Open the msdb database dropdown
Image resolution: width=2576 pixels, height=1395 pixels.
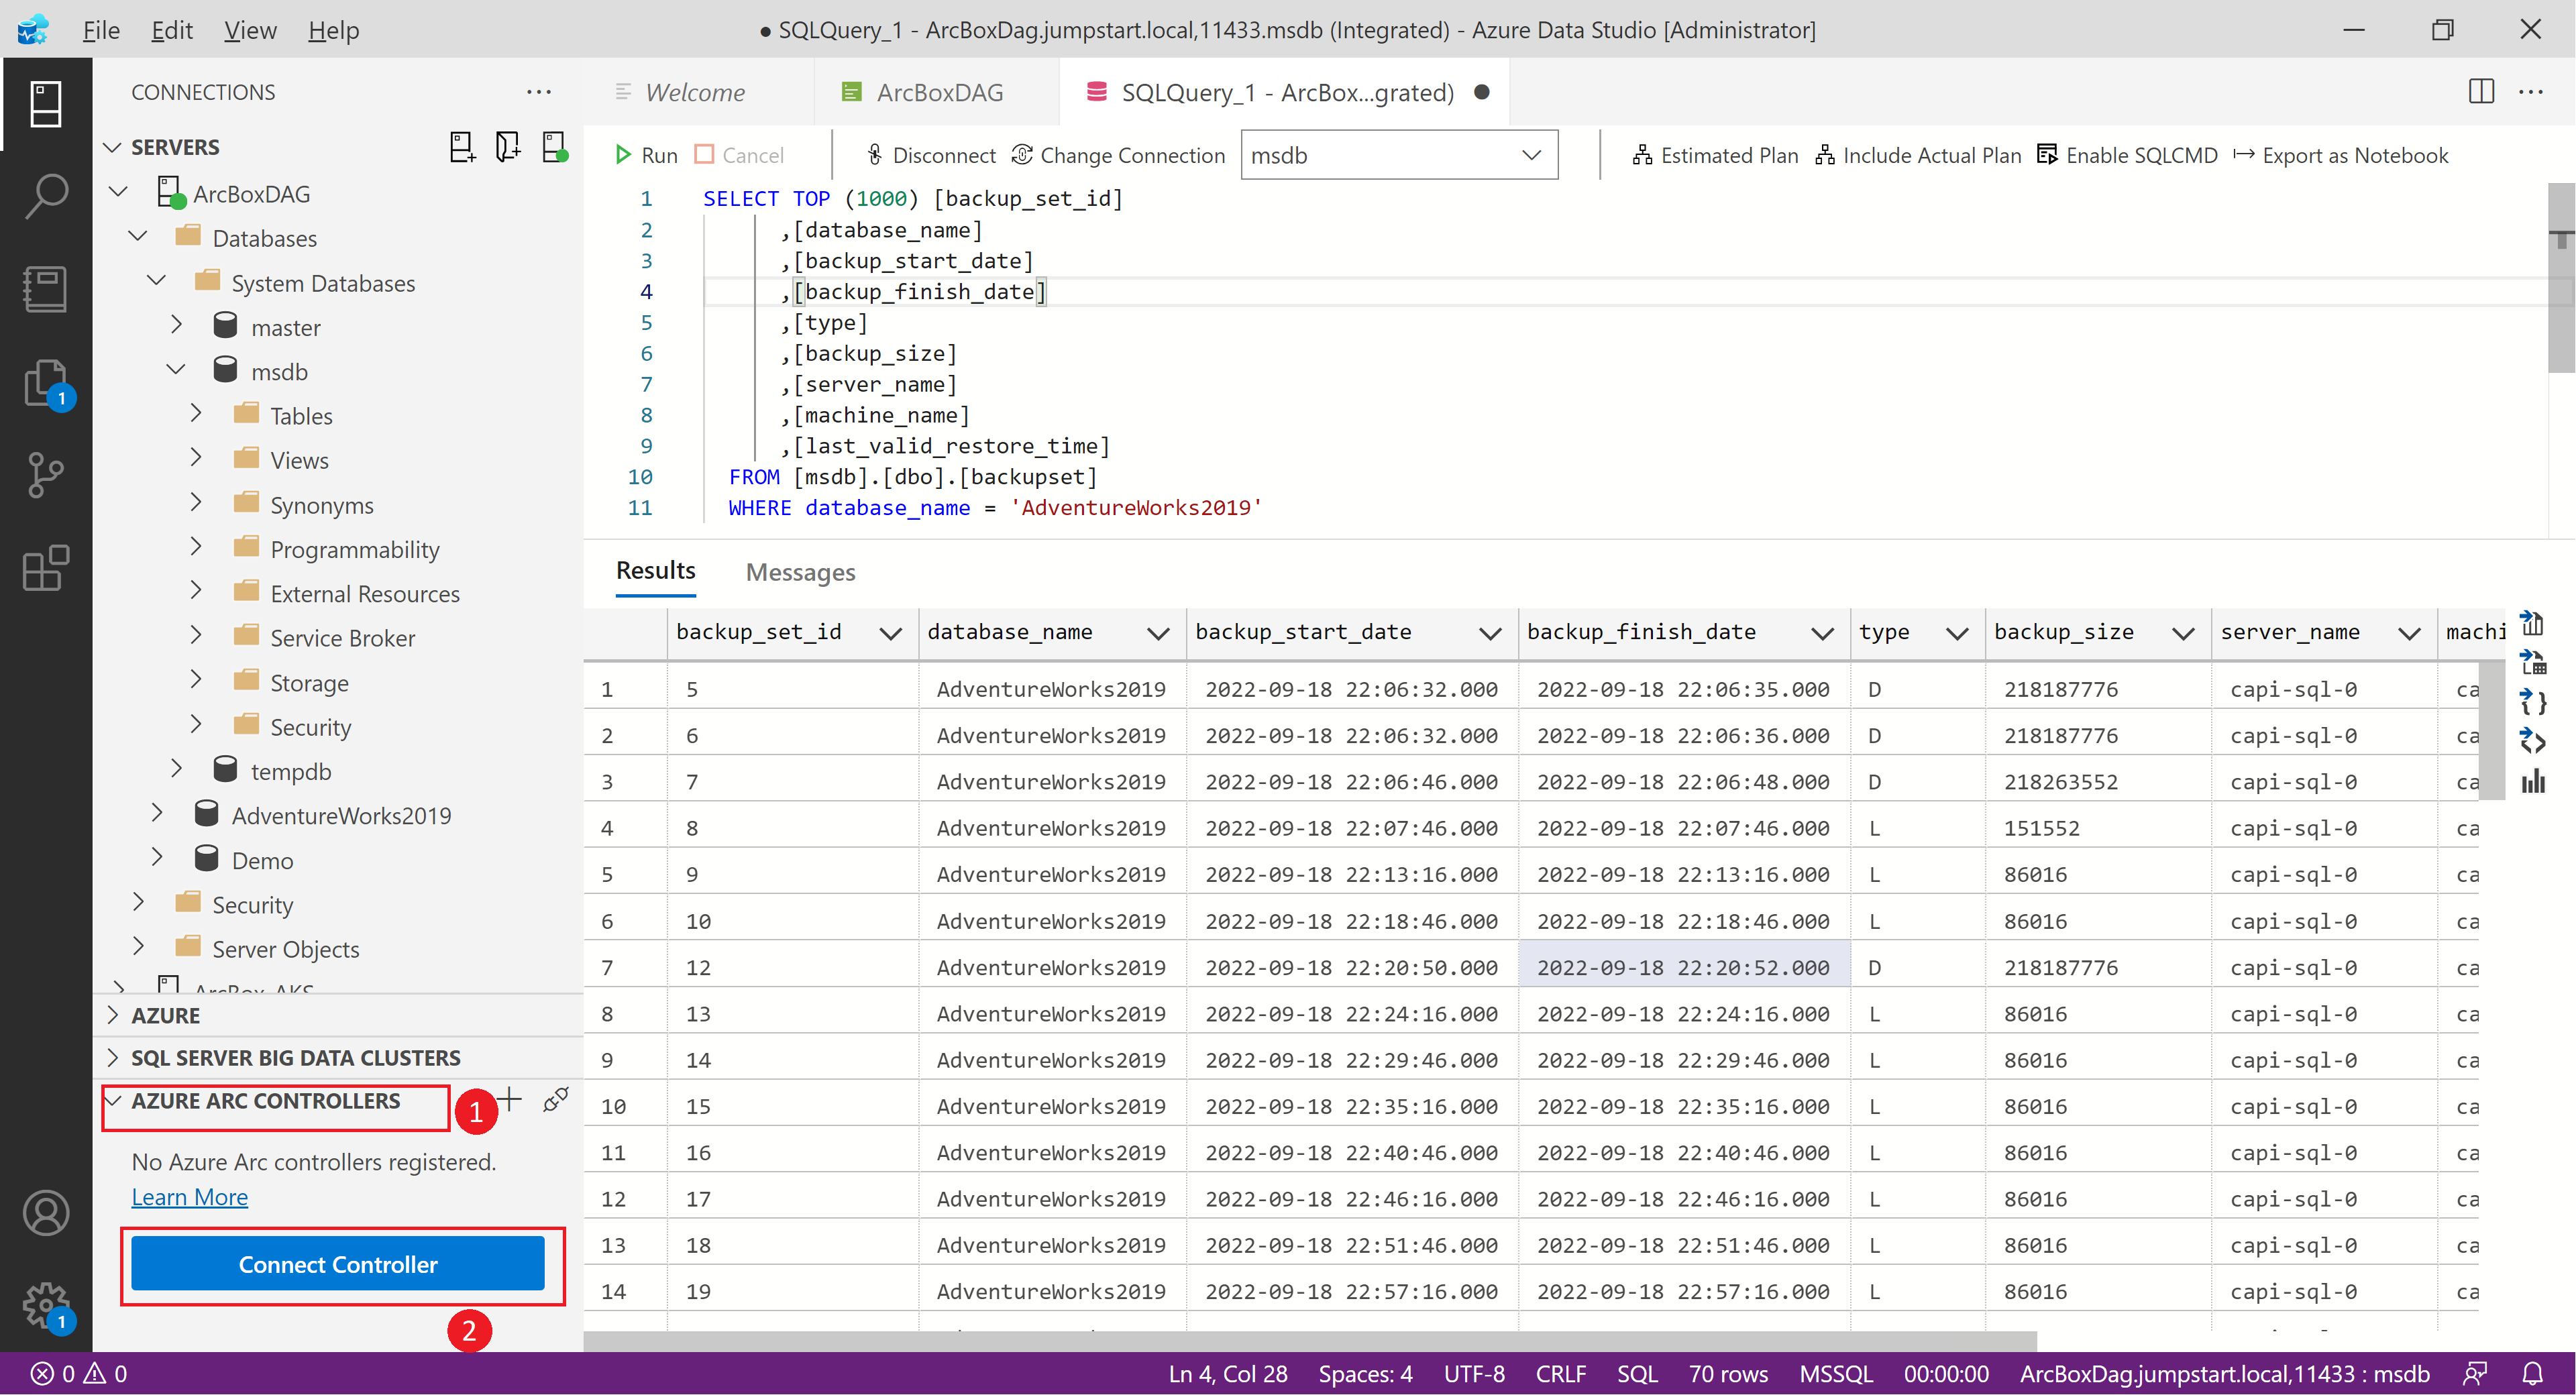click(1399, 155)
